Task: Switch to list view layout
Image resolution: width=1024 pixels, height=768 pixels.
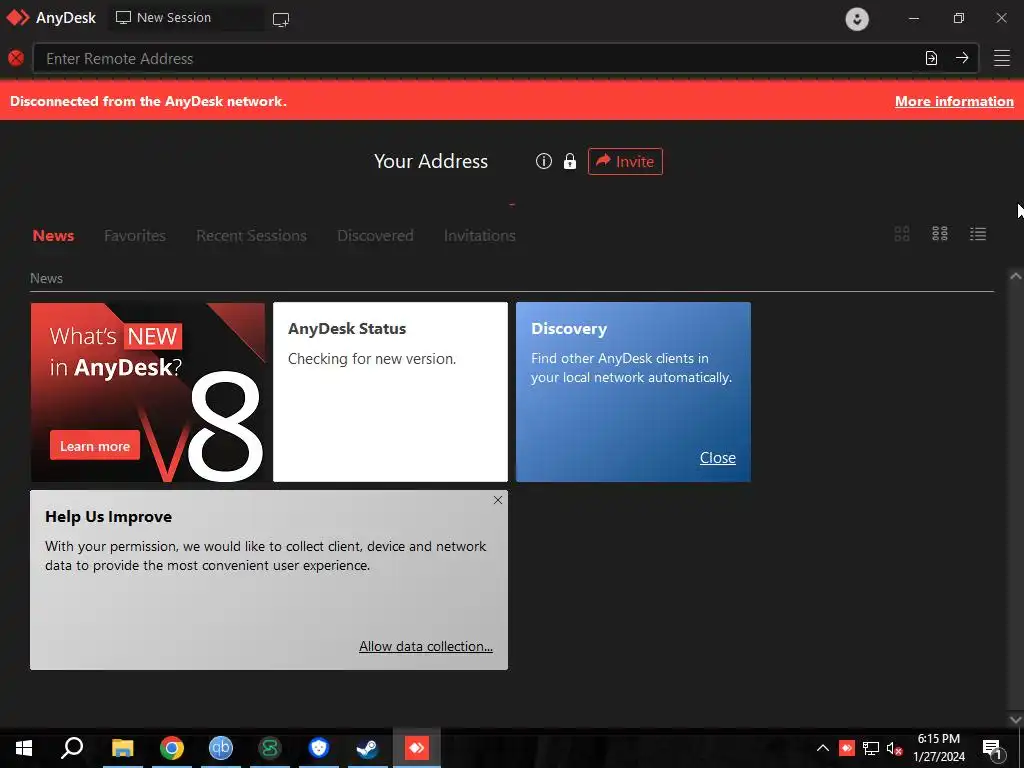Action: (978, 234)
